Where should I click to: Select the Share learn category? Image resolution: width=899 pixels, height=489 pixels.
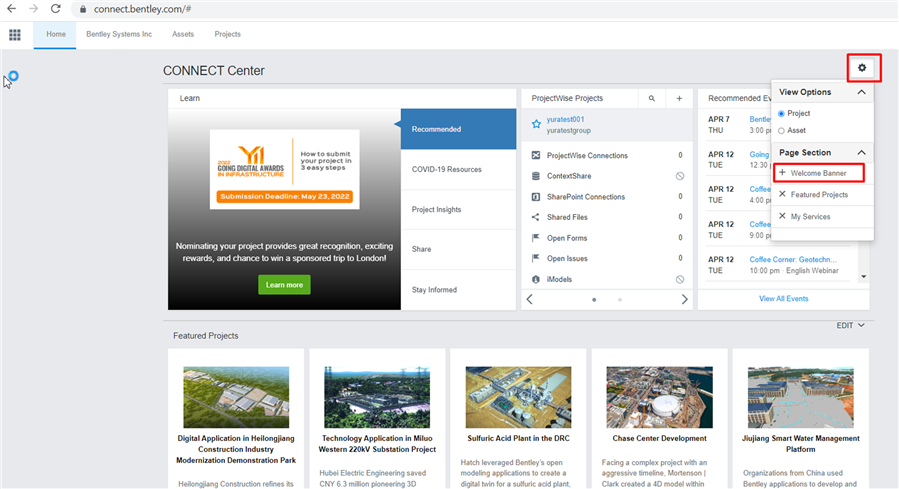tap(458, 249)
